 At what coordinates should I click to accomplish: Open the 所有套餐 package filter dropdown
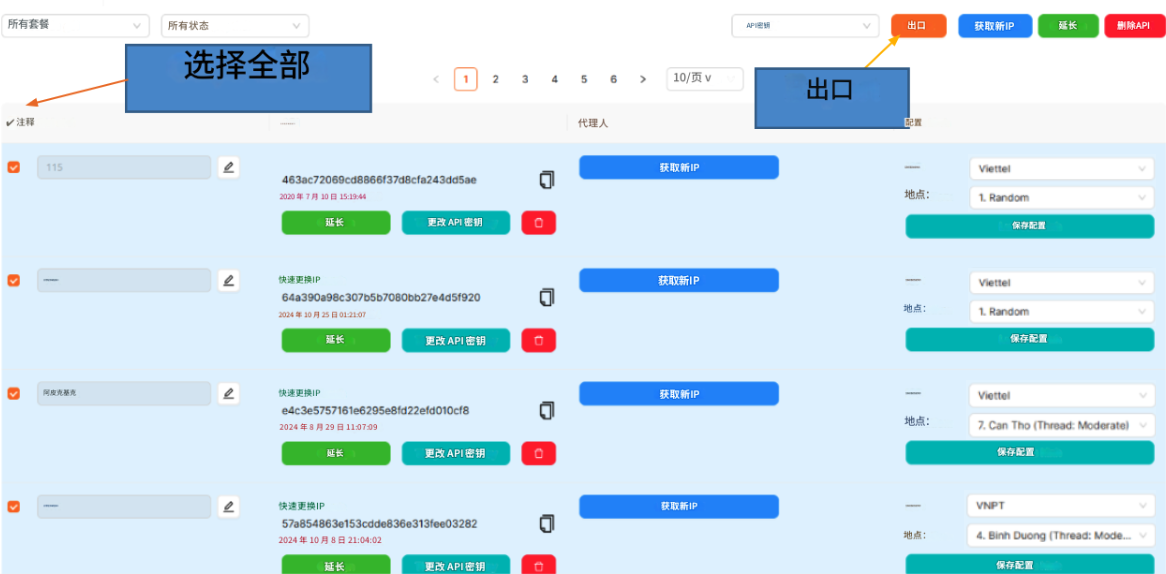click(x=75, y=25)
